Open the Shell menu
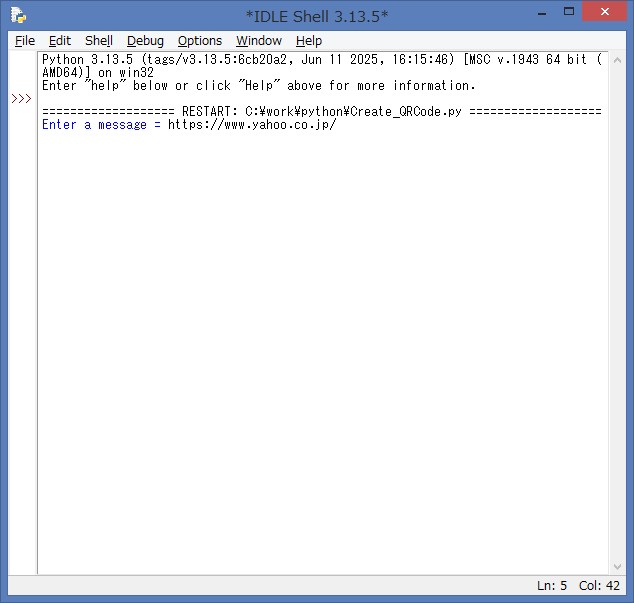Image resolution: width=634 pixels, height=603 pixels. [99, 41]
